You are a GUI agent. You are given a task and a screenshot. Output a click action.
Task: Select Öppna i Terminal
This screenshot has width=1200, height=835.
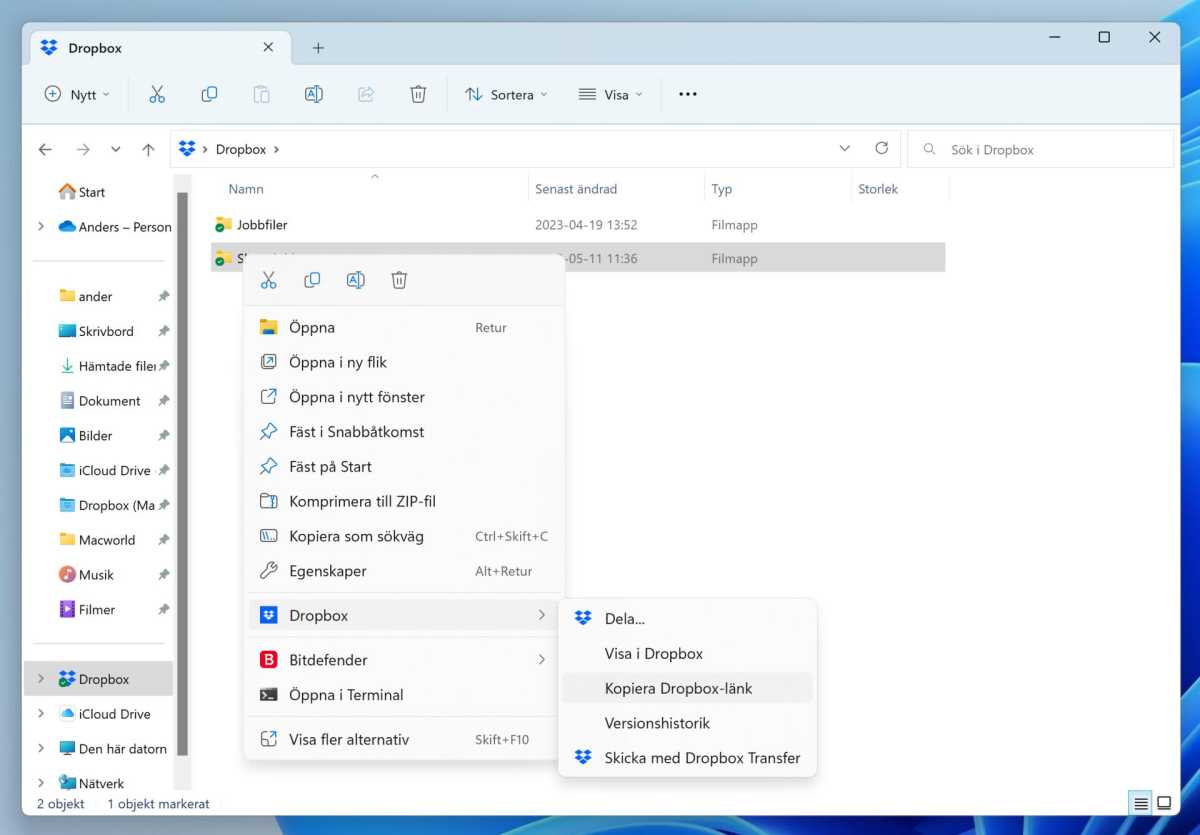click(404, 695)
